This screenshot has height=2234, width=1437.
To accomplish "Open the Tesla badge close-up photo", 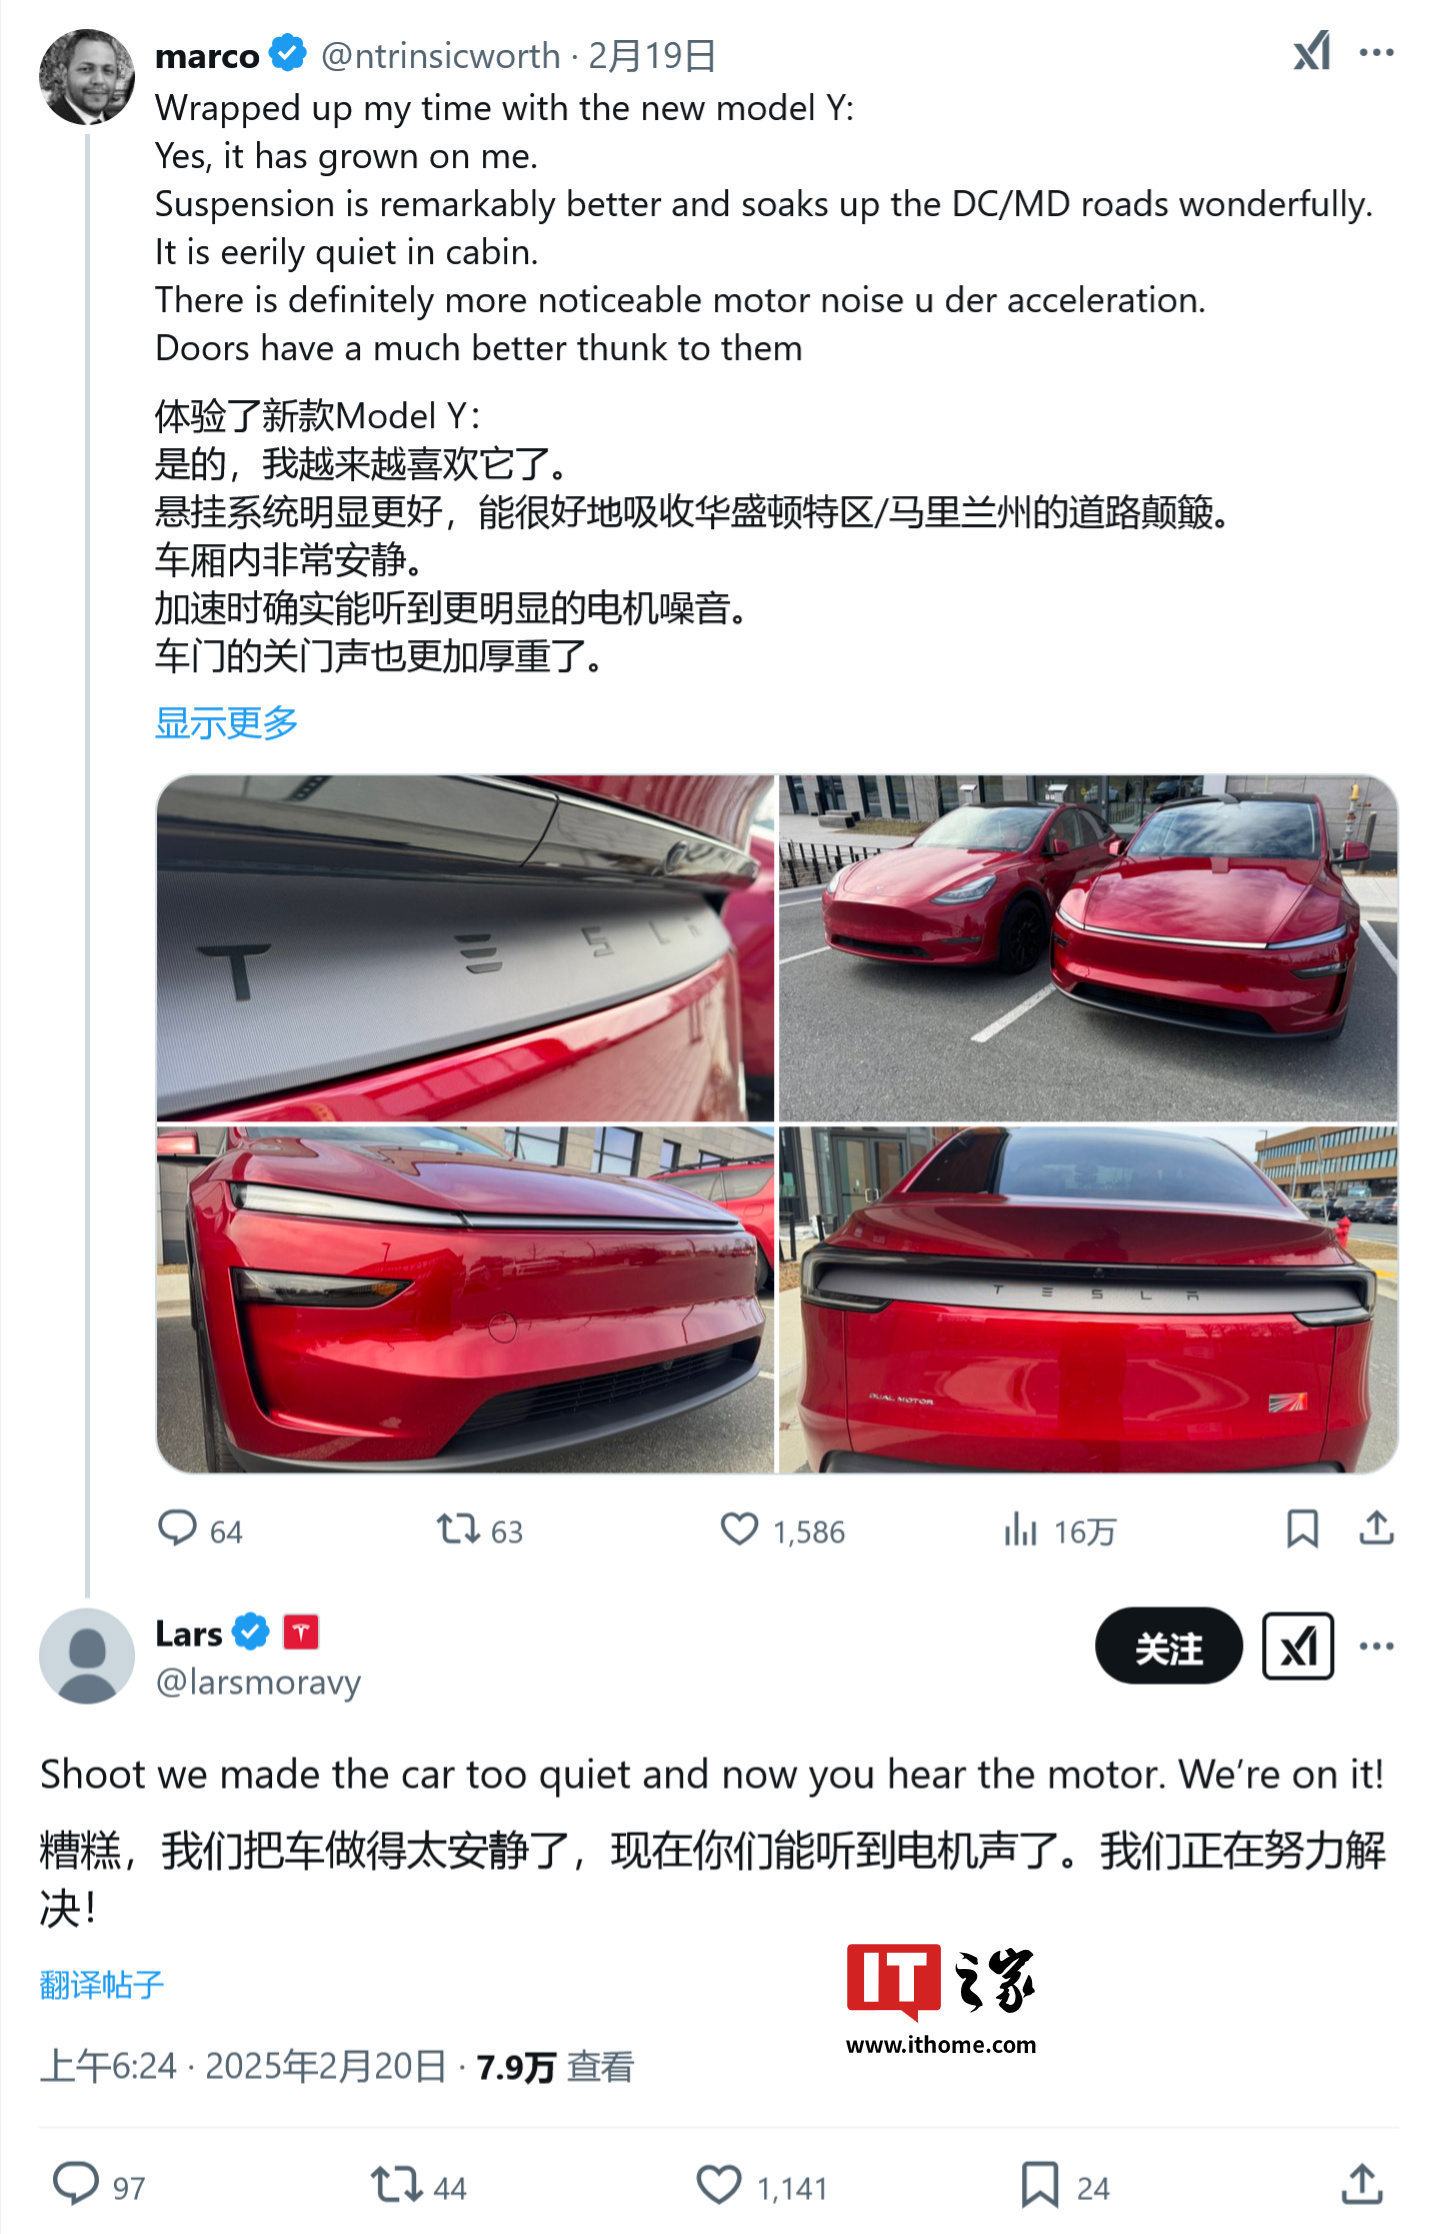I will tap(465, 948).
